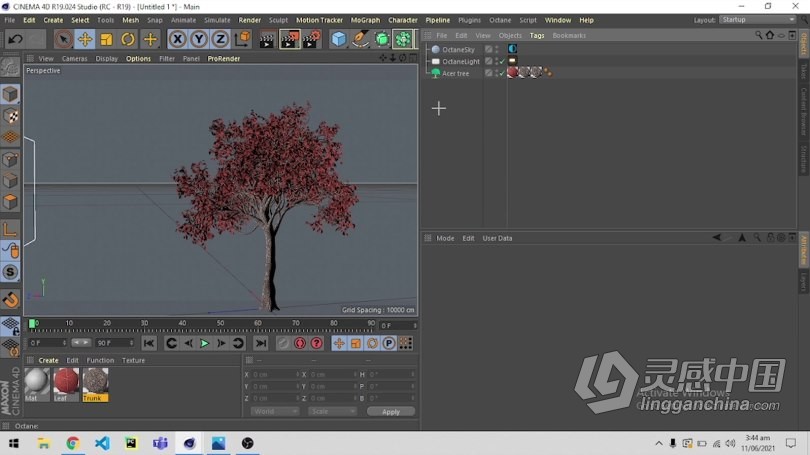Enable Points mode in left toolbar
This screenshot has width=810, height=455.
(x=10, y=160)
